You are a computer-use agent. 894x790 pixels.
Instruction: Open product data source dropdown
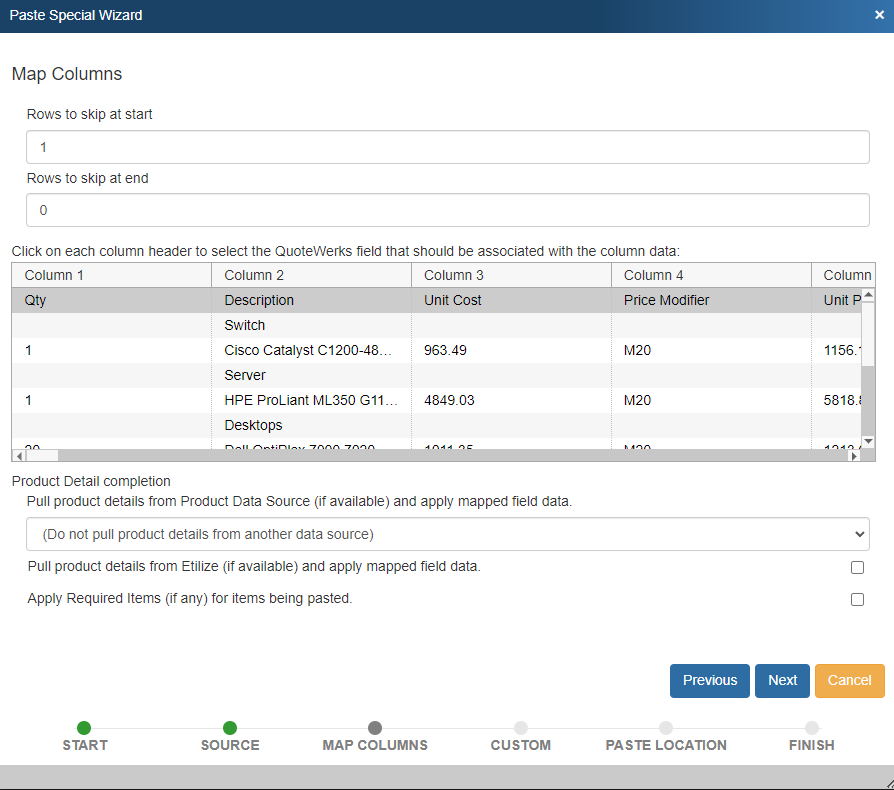447,534
